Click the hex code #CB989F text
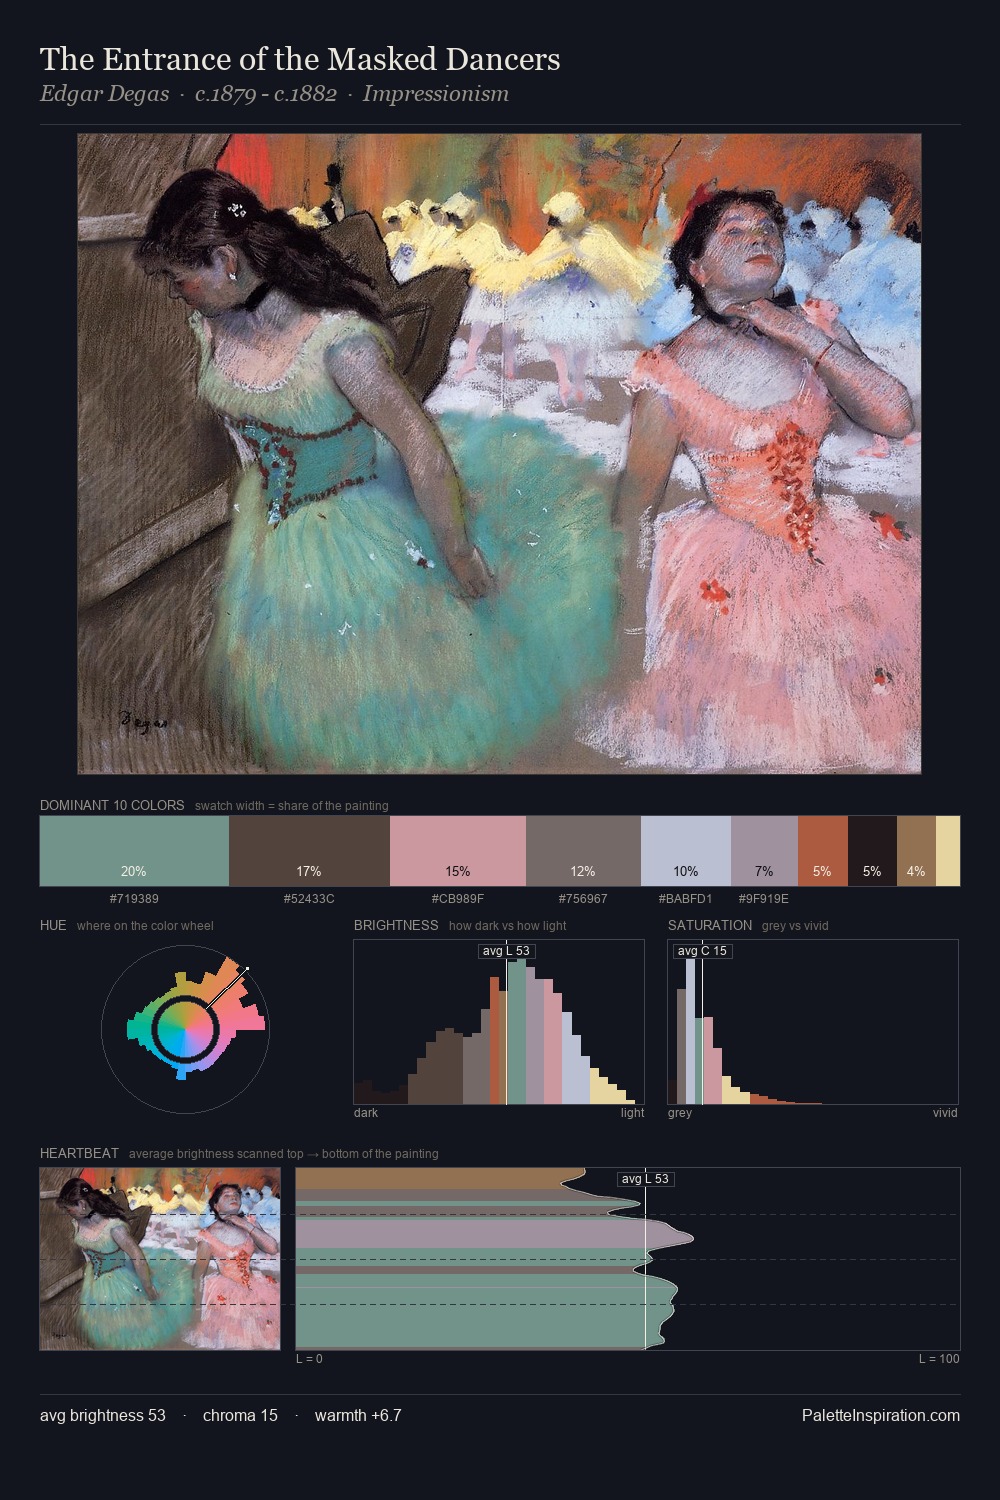 click(458, 899)
